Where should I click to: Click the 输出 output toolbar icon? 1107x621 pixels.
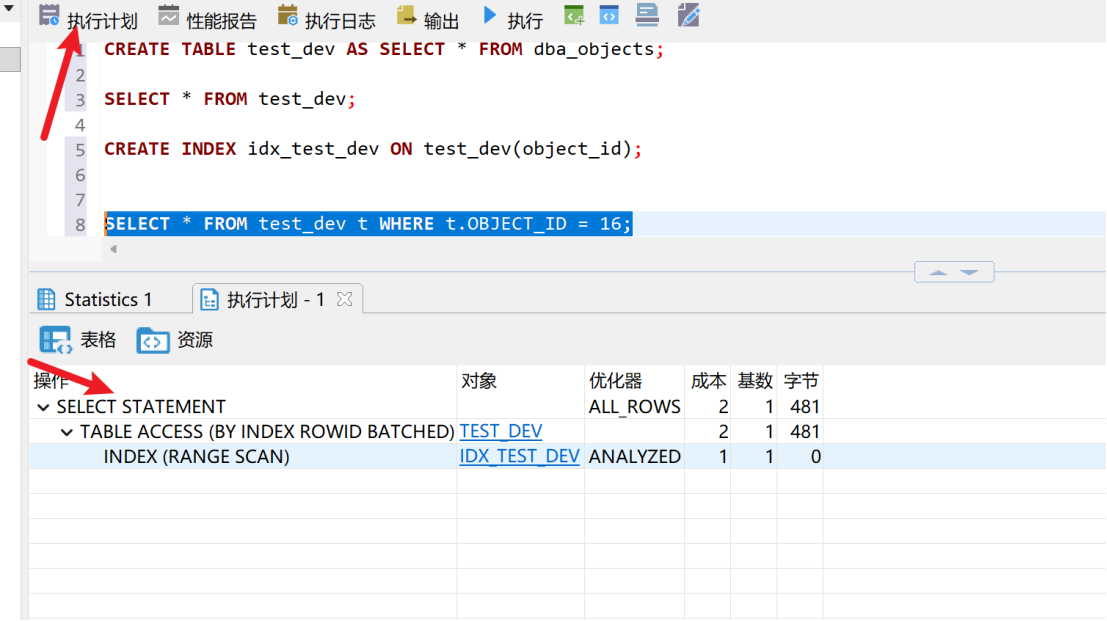(x=407, y=17)
